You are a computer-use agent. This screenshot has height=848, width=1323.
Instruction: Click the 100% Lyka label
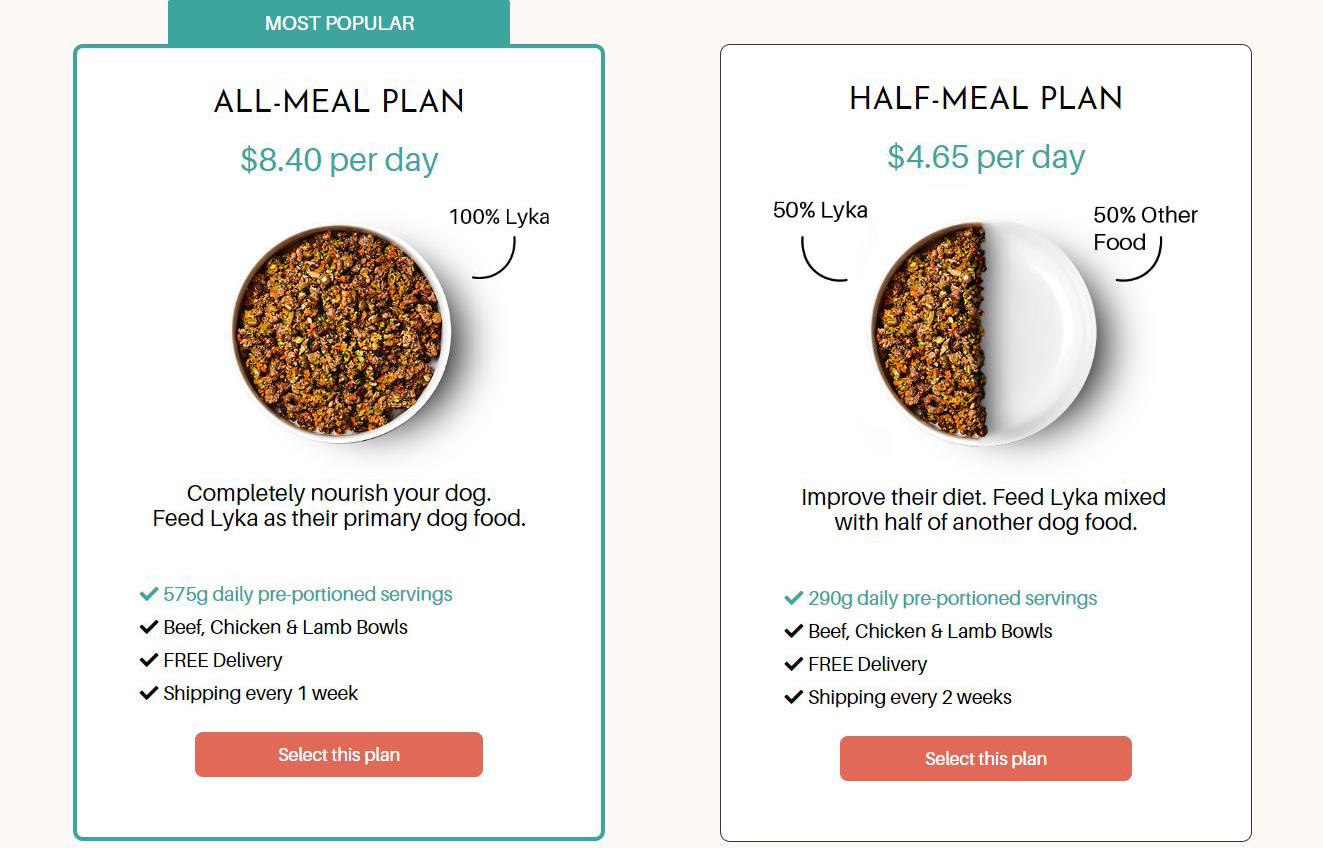click(498, 217)
